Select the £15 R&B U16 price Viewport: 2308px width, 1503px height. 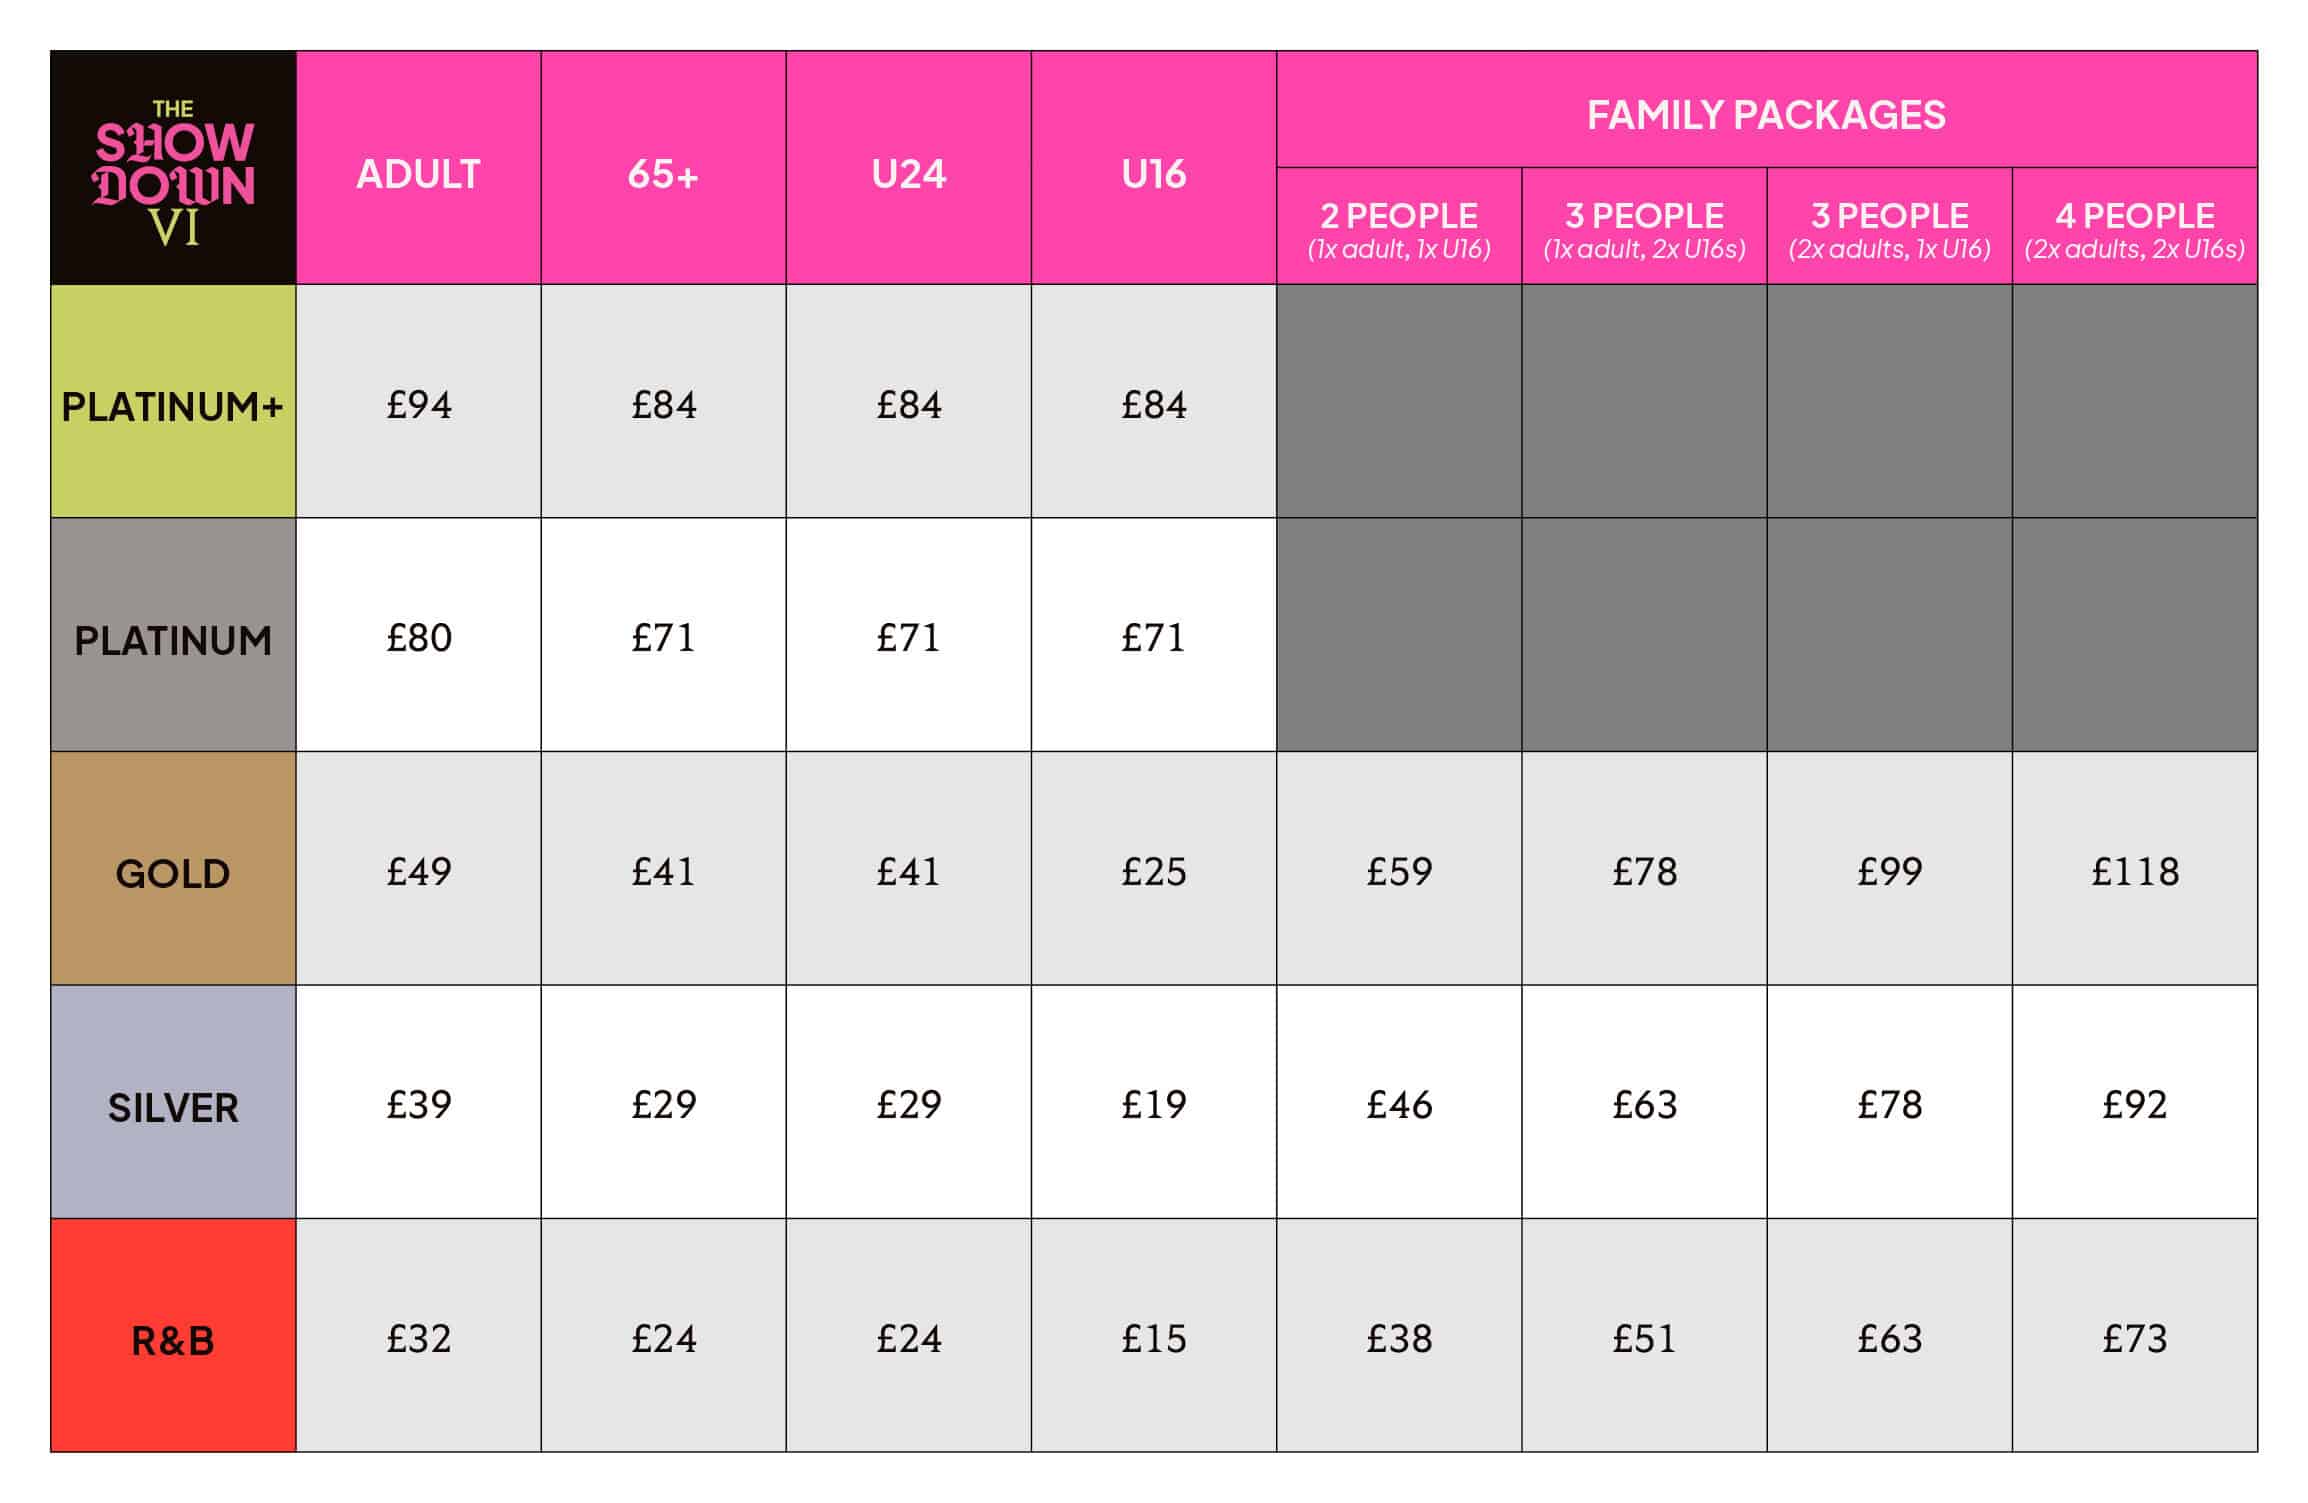coord(1153,1338)
